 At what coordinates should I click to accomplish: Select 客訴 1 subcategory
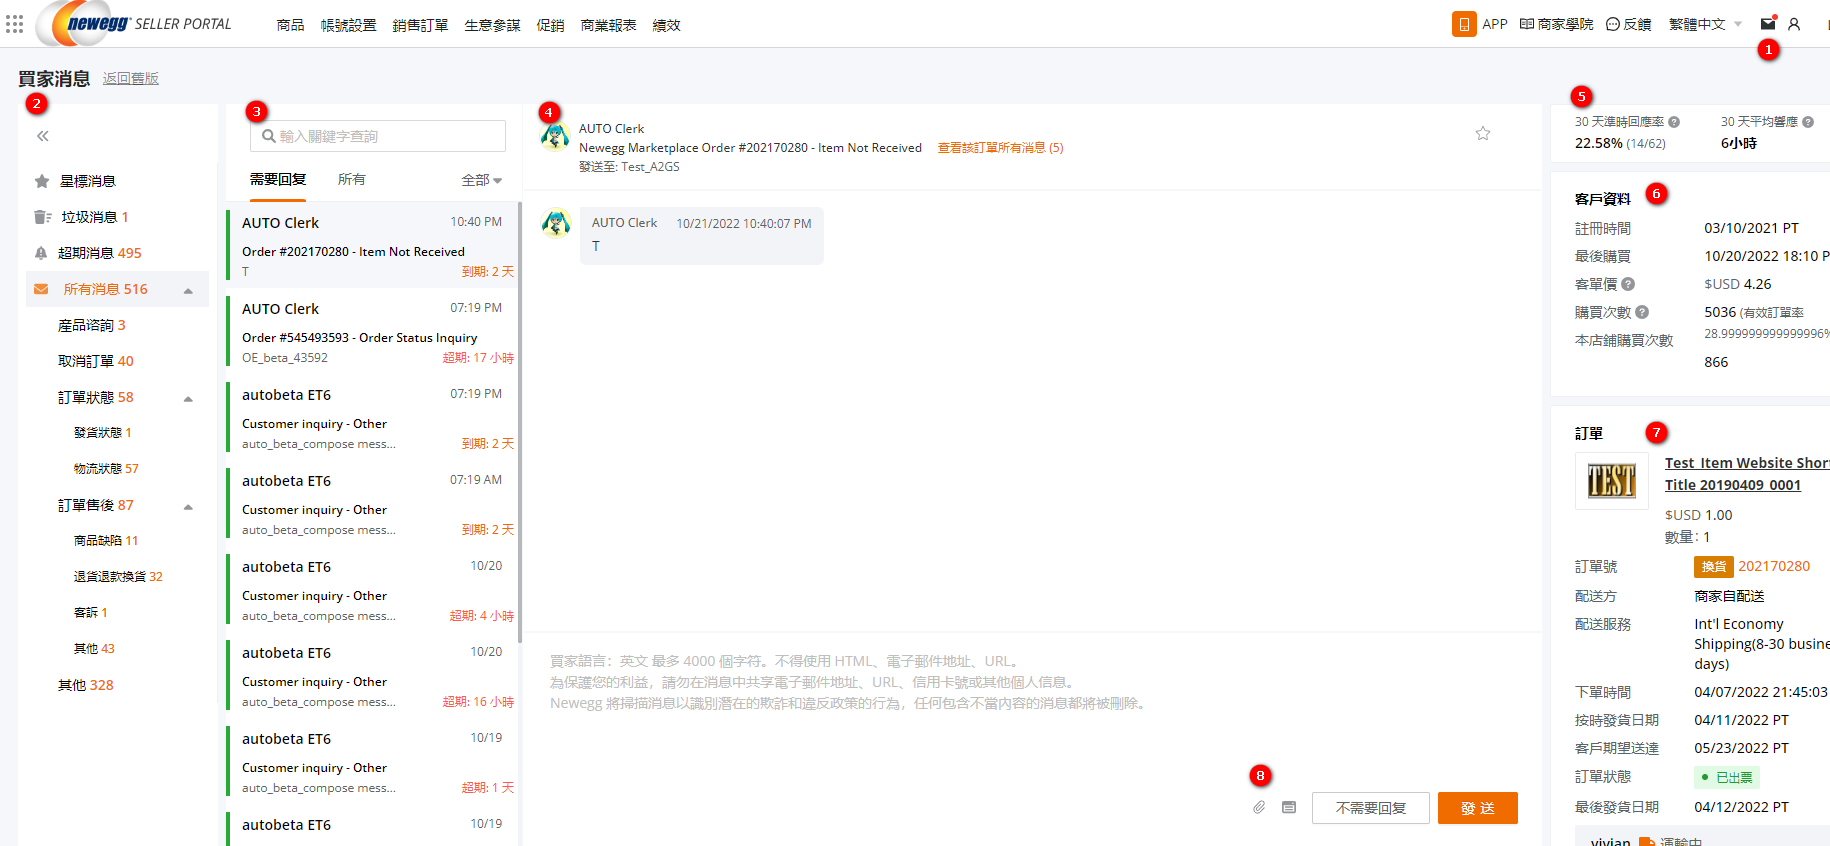point(91,613)
